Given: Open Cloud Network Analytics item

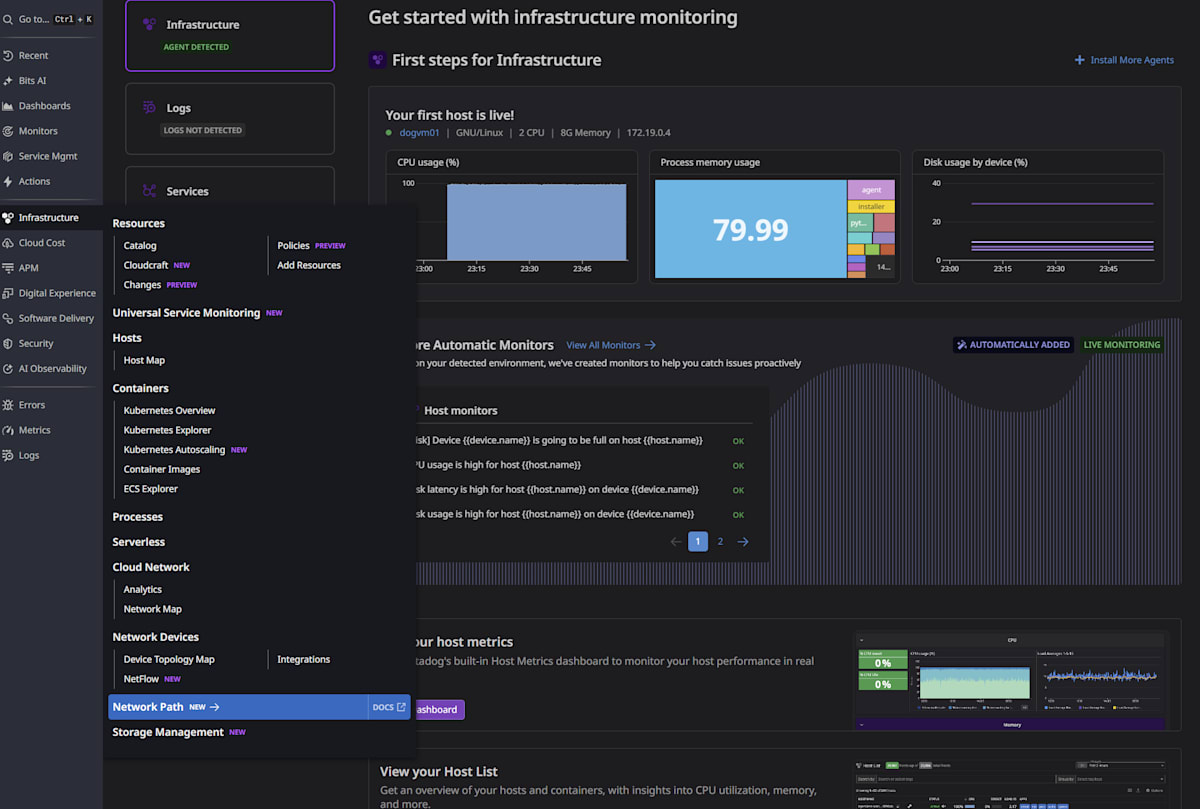Looking at the screenshot, I should click(x=143, y=590).
